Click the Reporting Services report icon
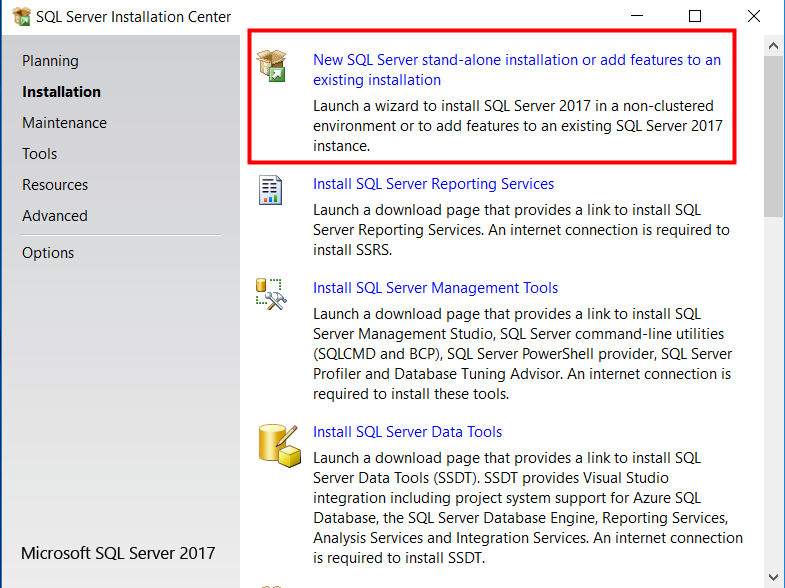The width and height of the screenshot is (785, 588). pos(270,190)
